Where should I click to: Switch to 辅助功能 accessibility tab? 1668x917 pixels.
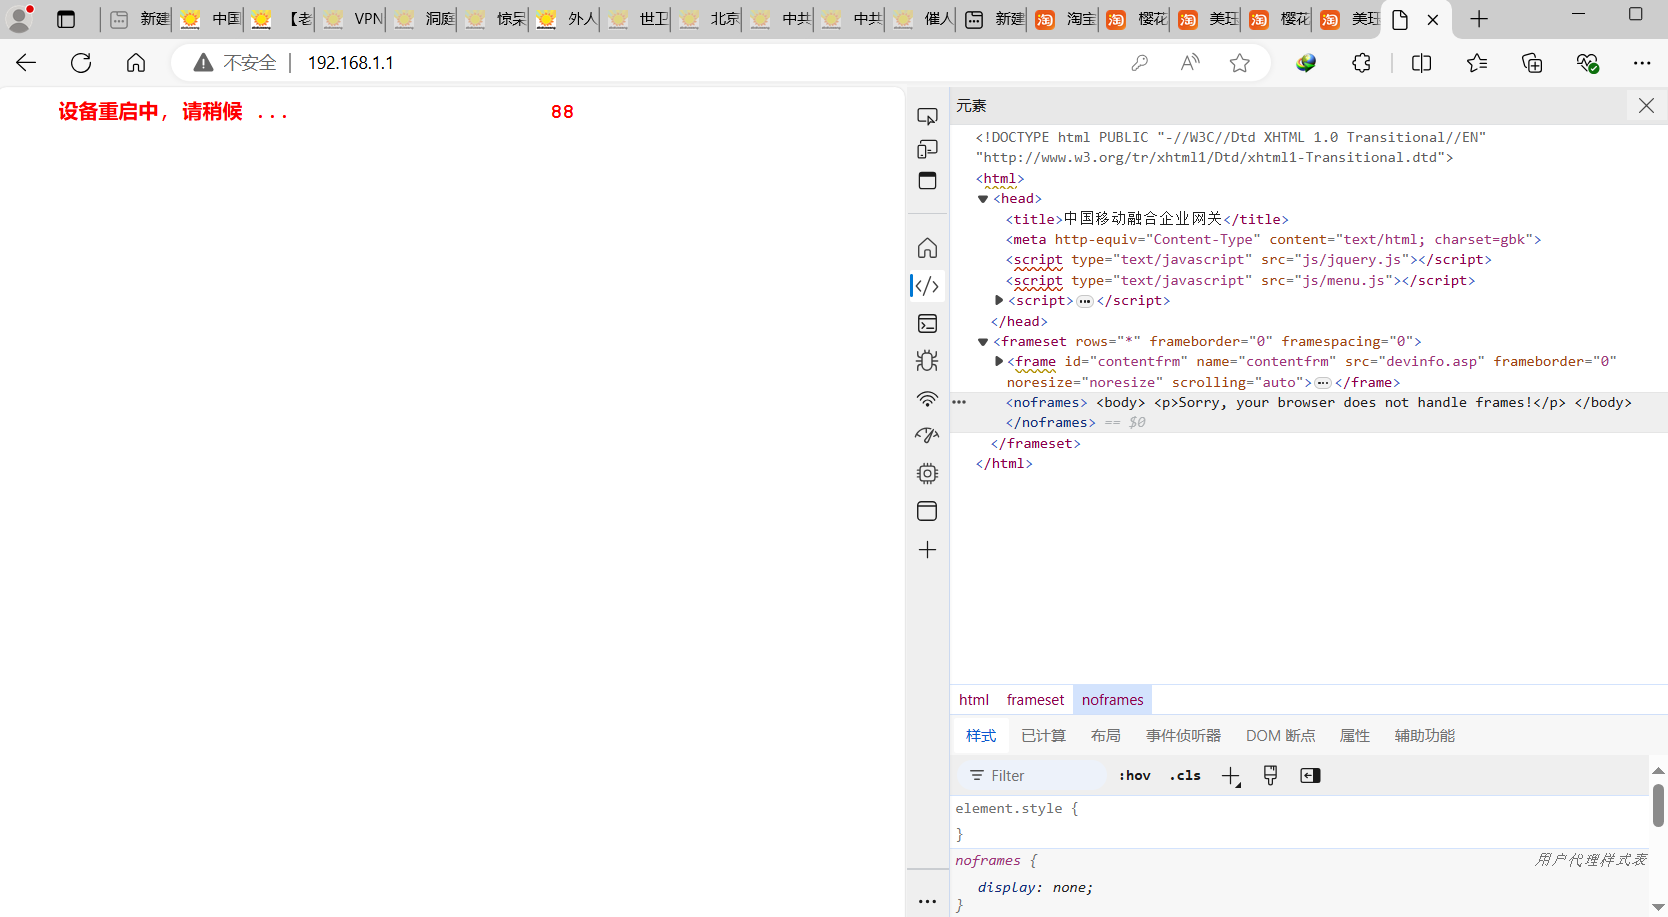point(1424,736)
